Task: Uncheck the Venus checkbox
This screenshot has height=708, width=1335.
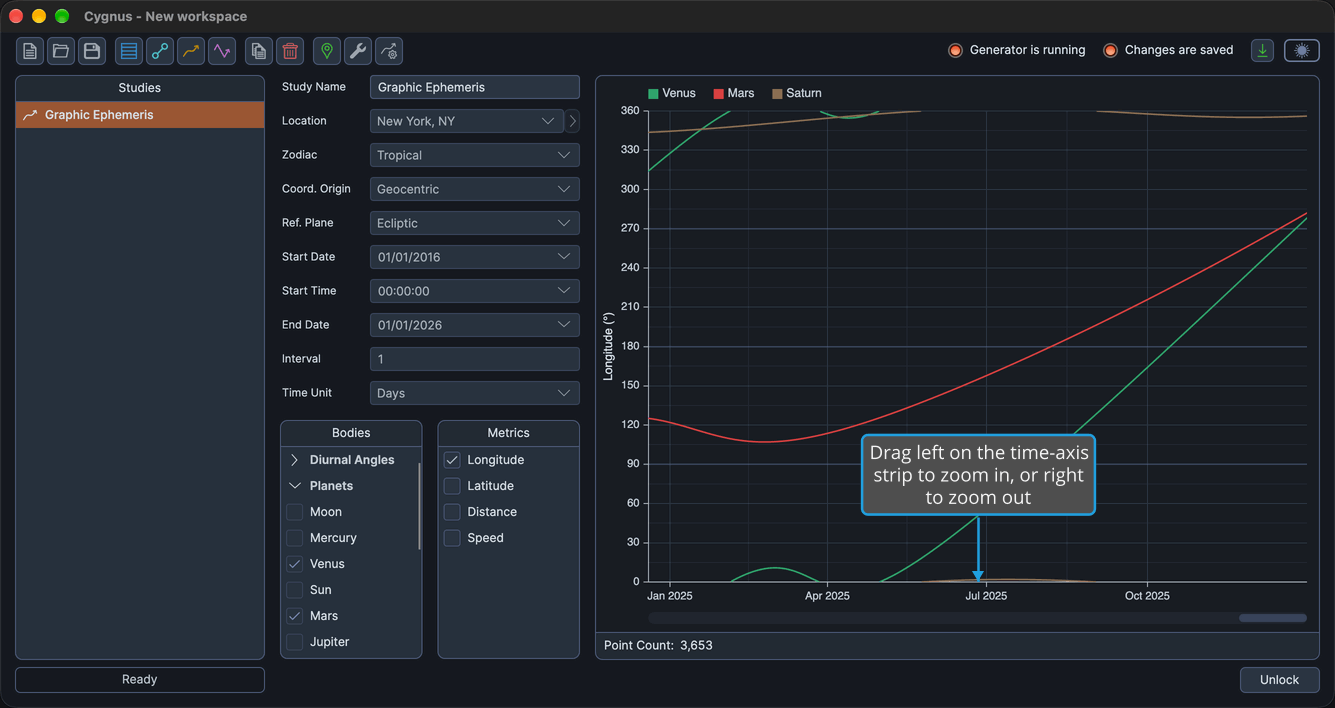Action: [x=295, y=564]
